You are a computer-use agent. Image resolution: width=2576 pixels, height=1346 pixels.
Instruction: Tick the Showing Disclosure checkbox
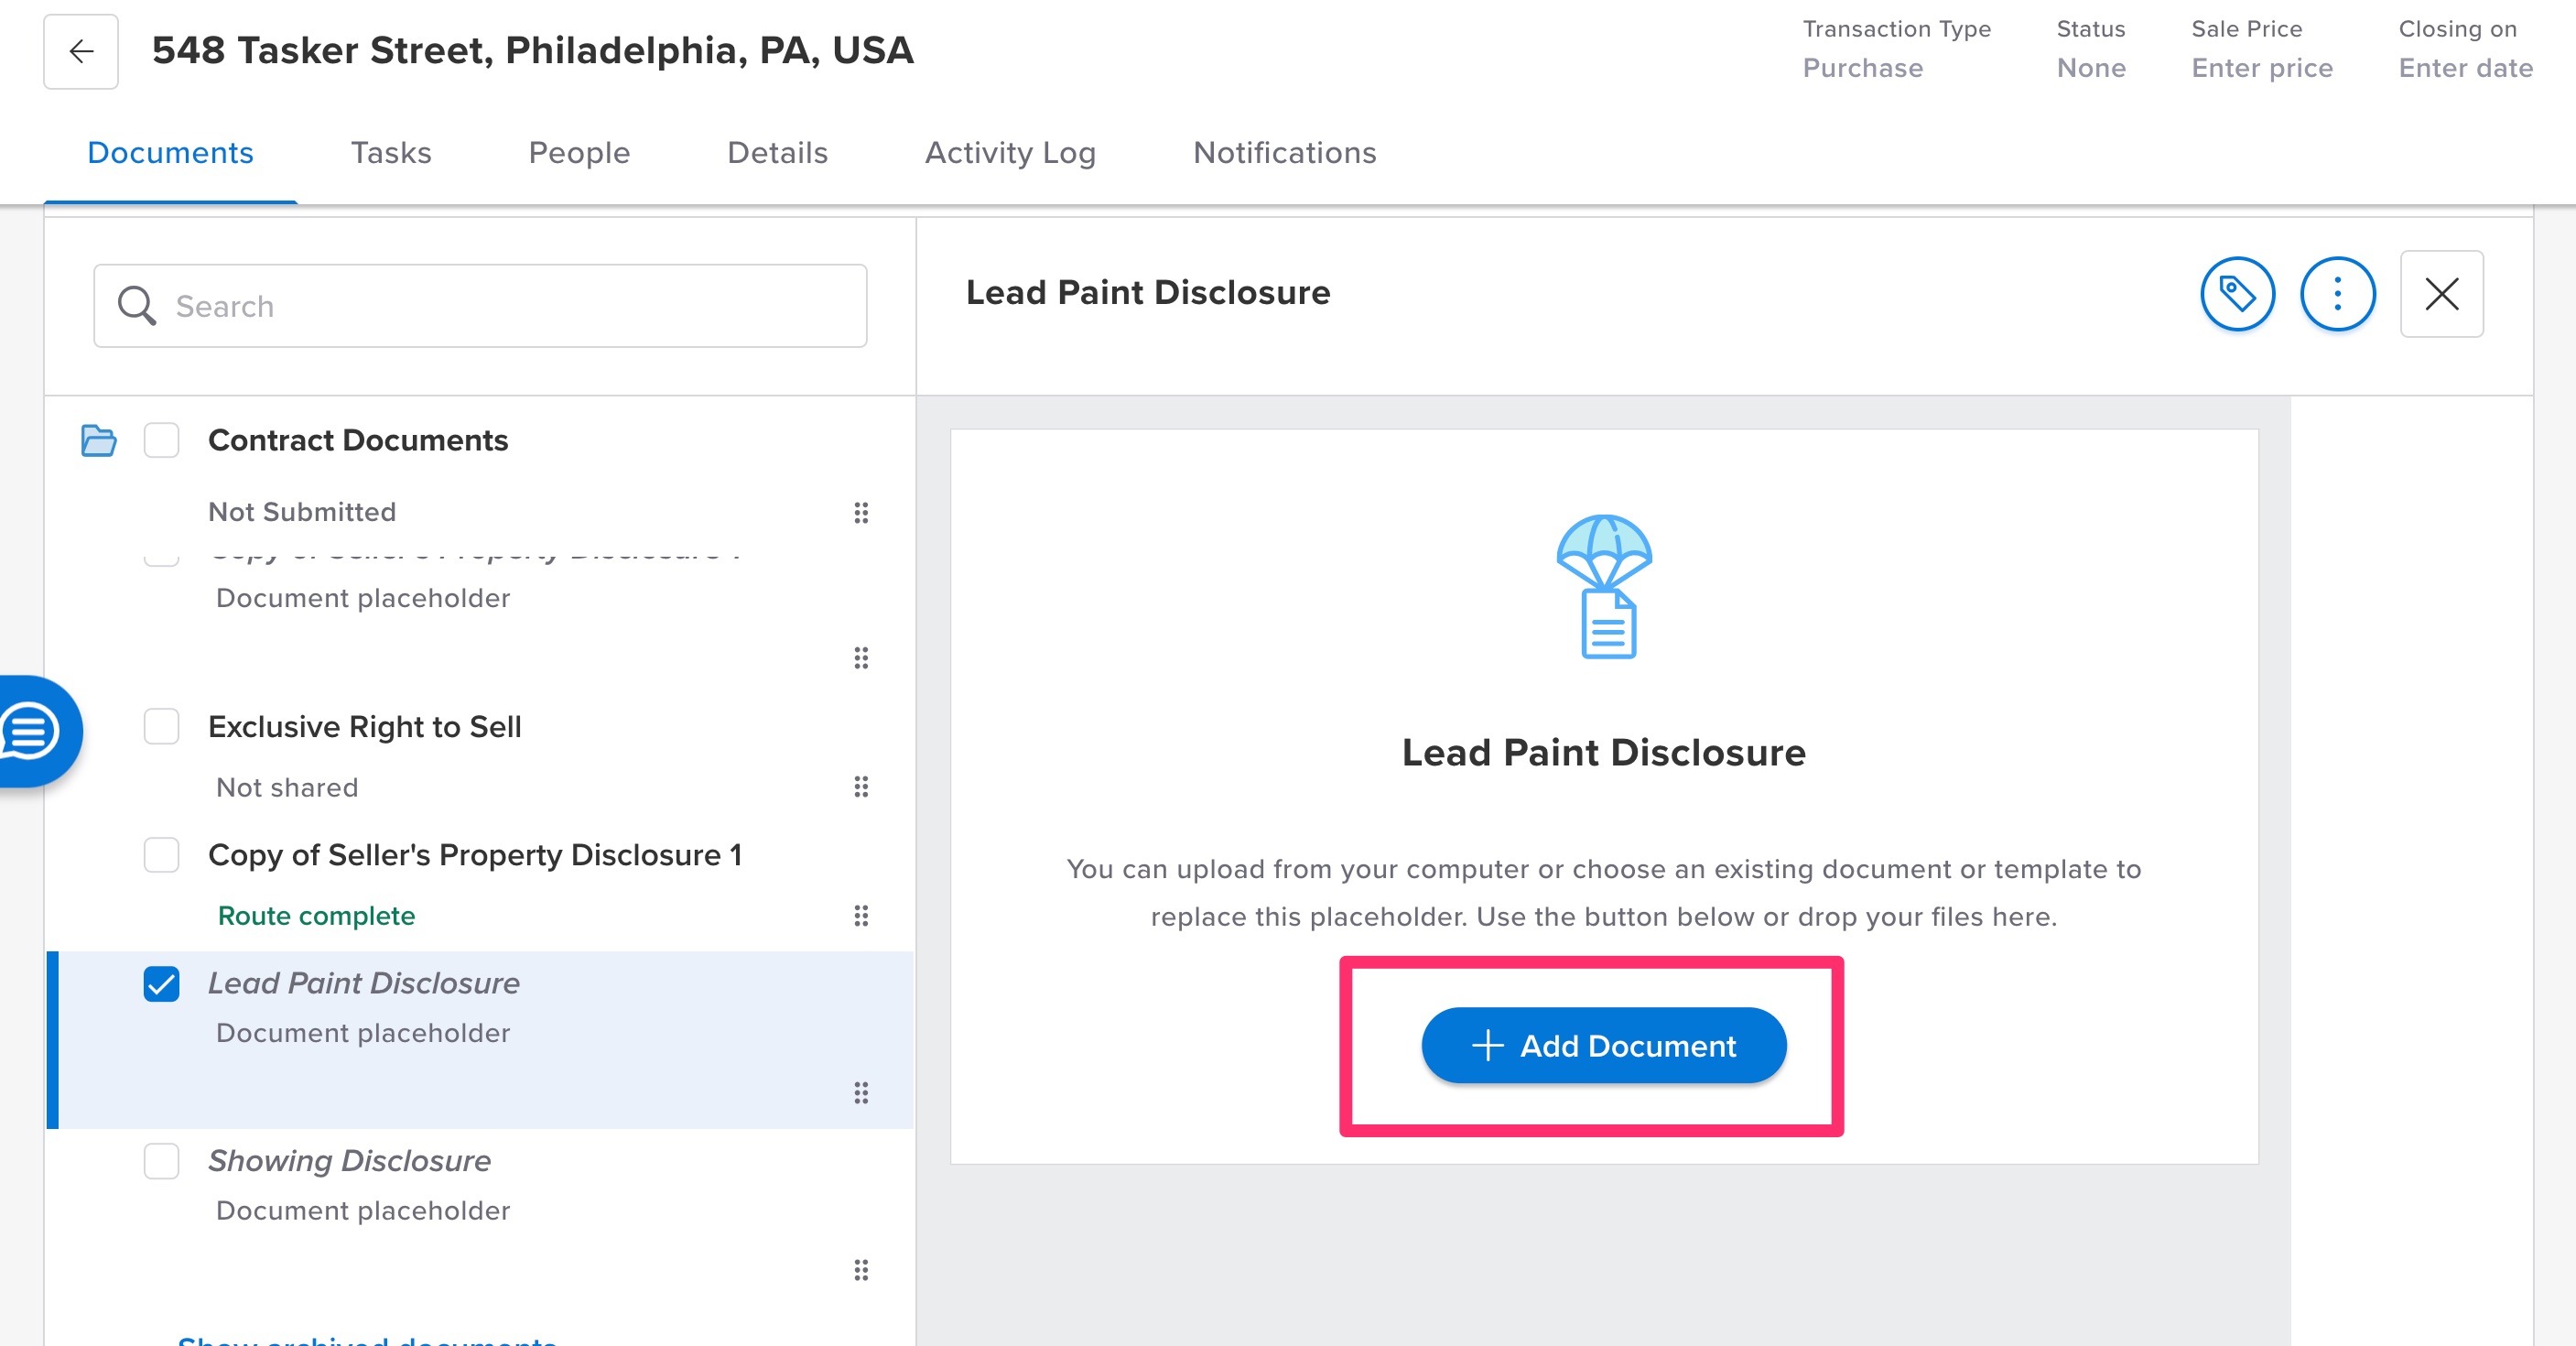tap(161, 1161)
